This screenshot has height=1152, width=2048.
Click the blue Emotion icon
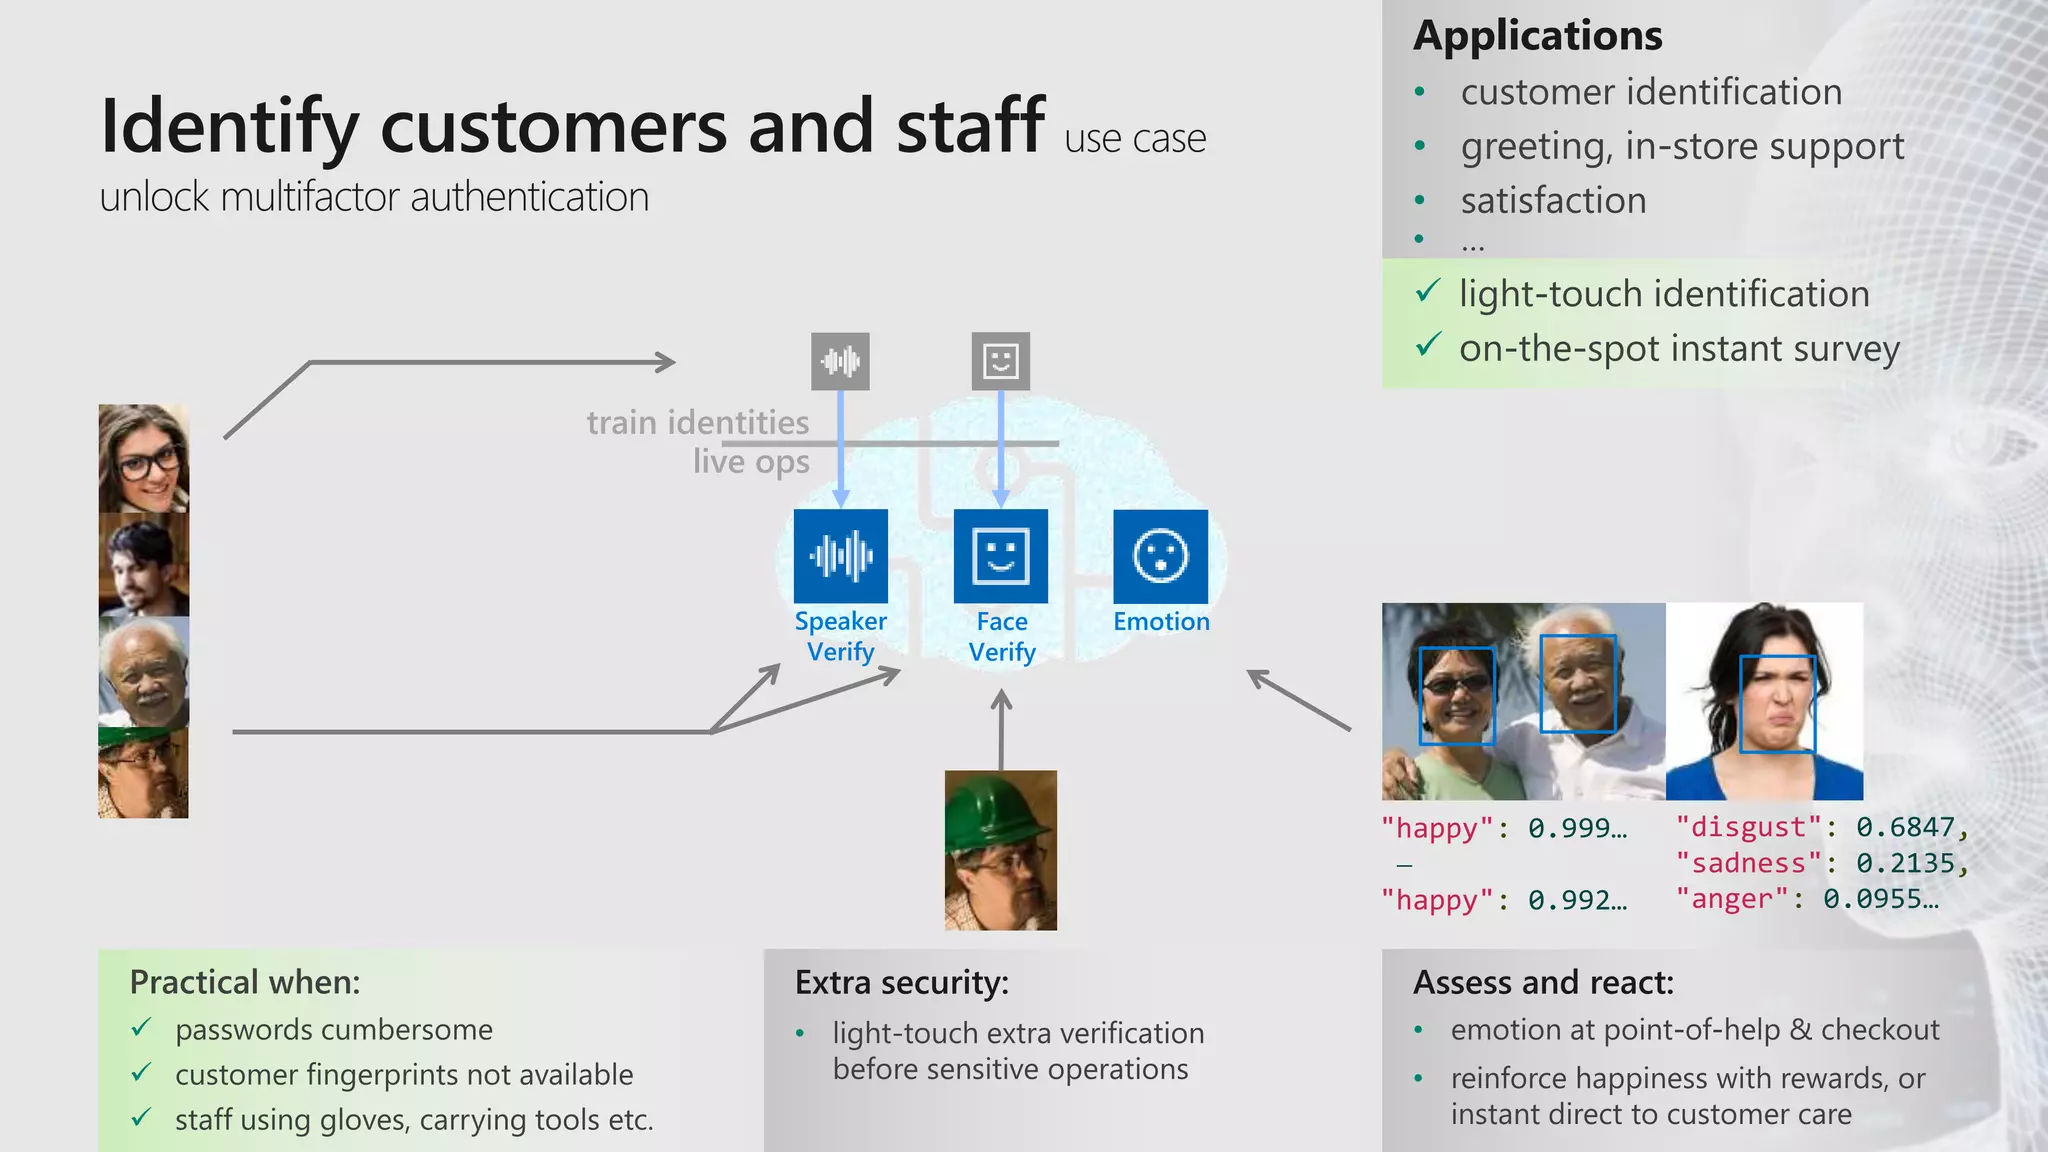(x=1160, y=556)
